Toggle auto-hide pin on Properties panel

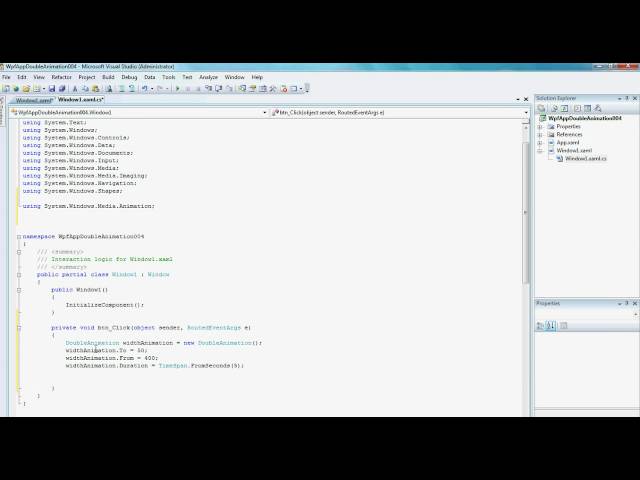[x=627, y=303]
